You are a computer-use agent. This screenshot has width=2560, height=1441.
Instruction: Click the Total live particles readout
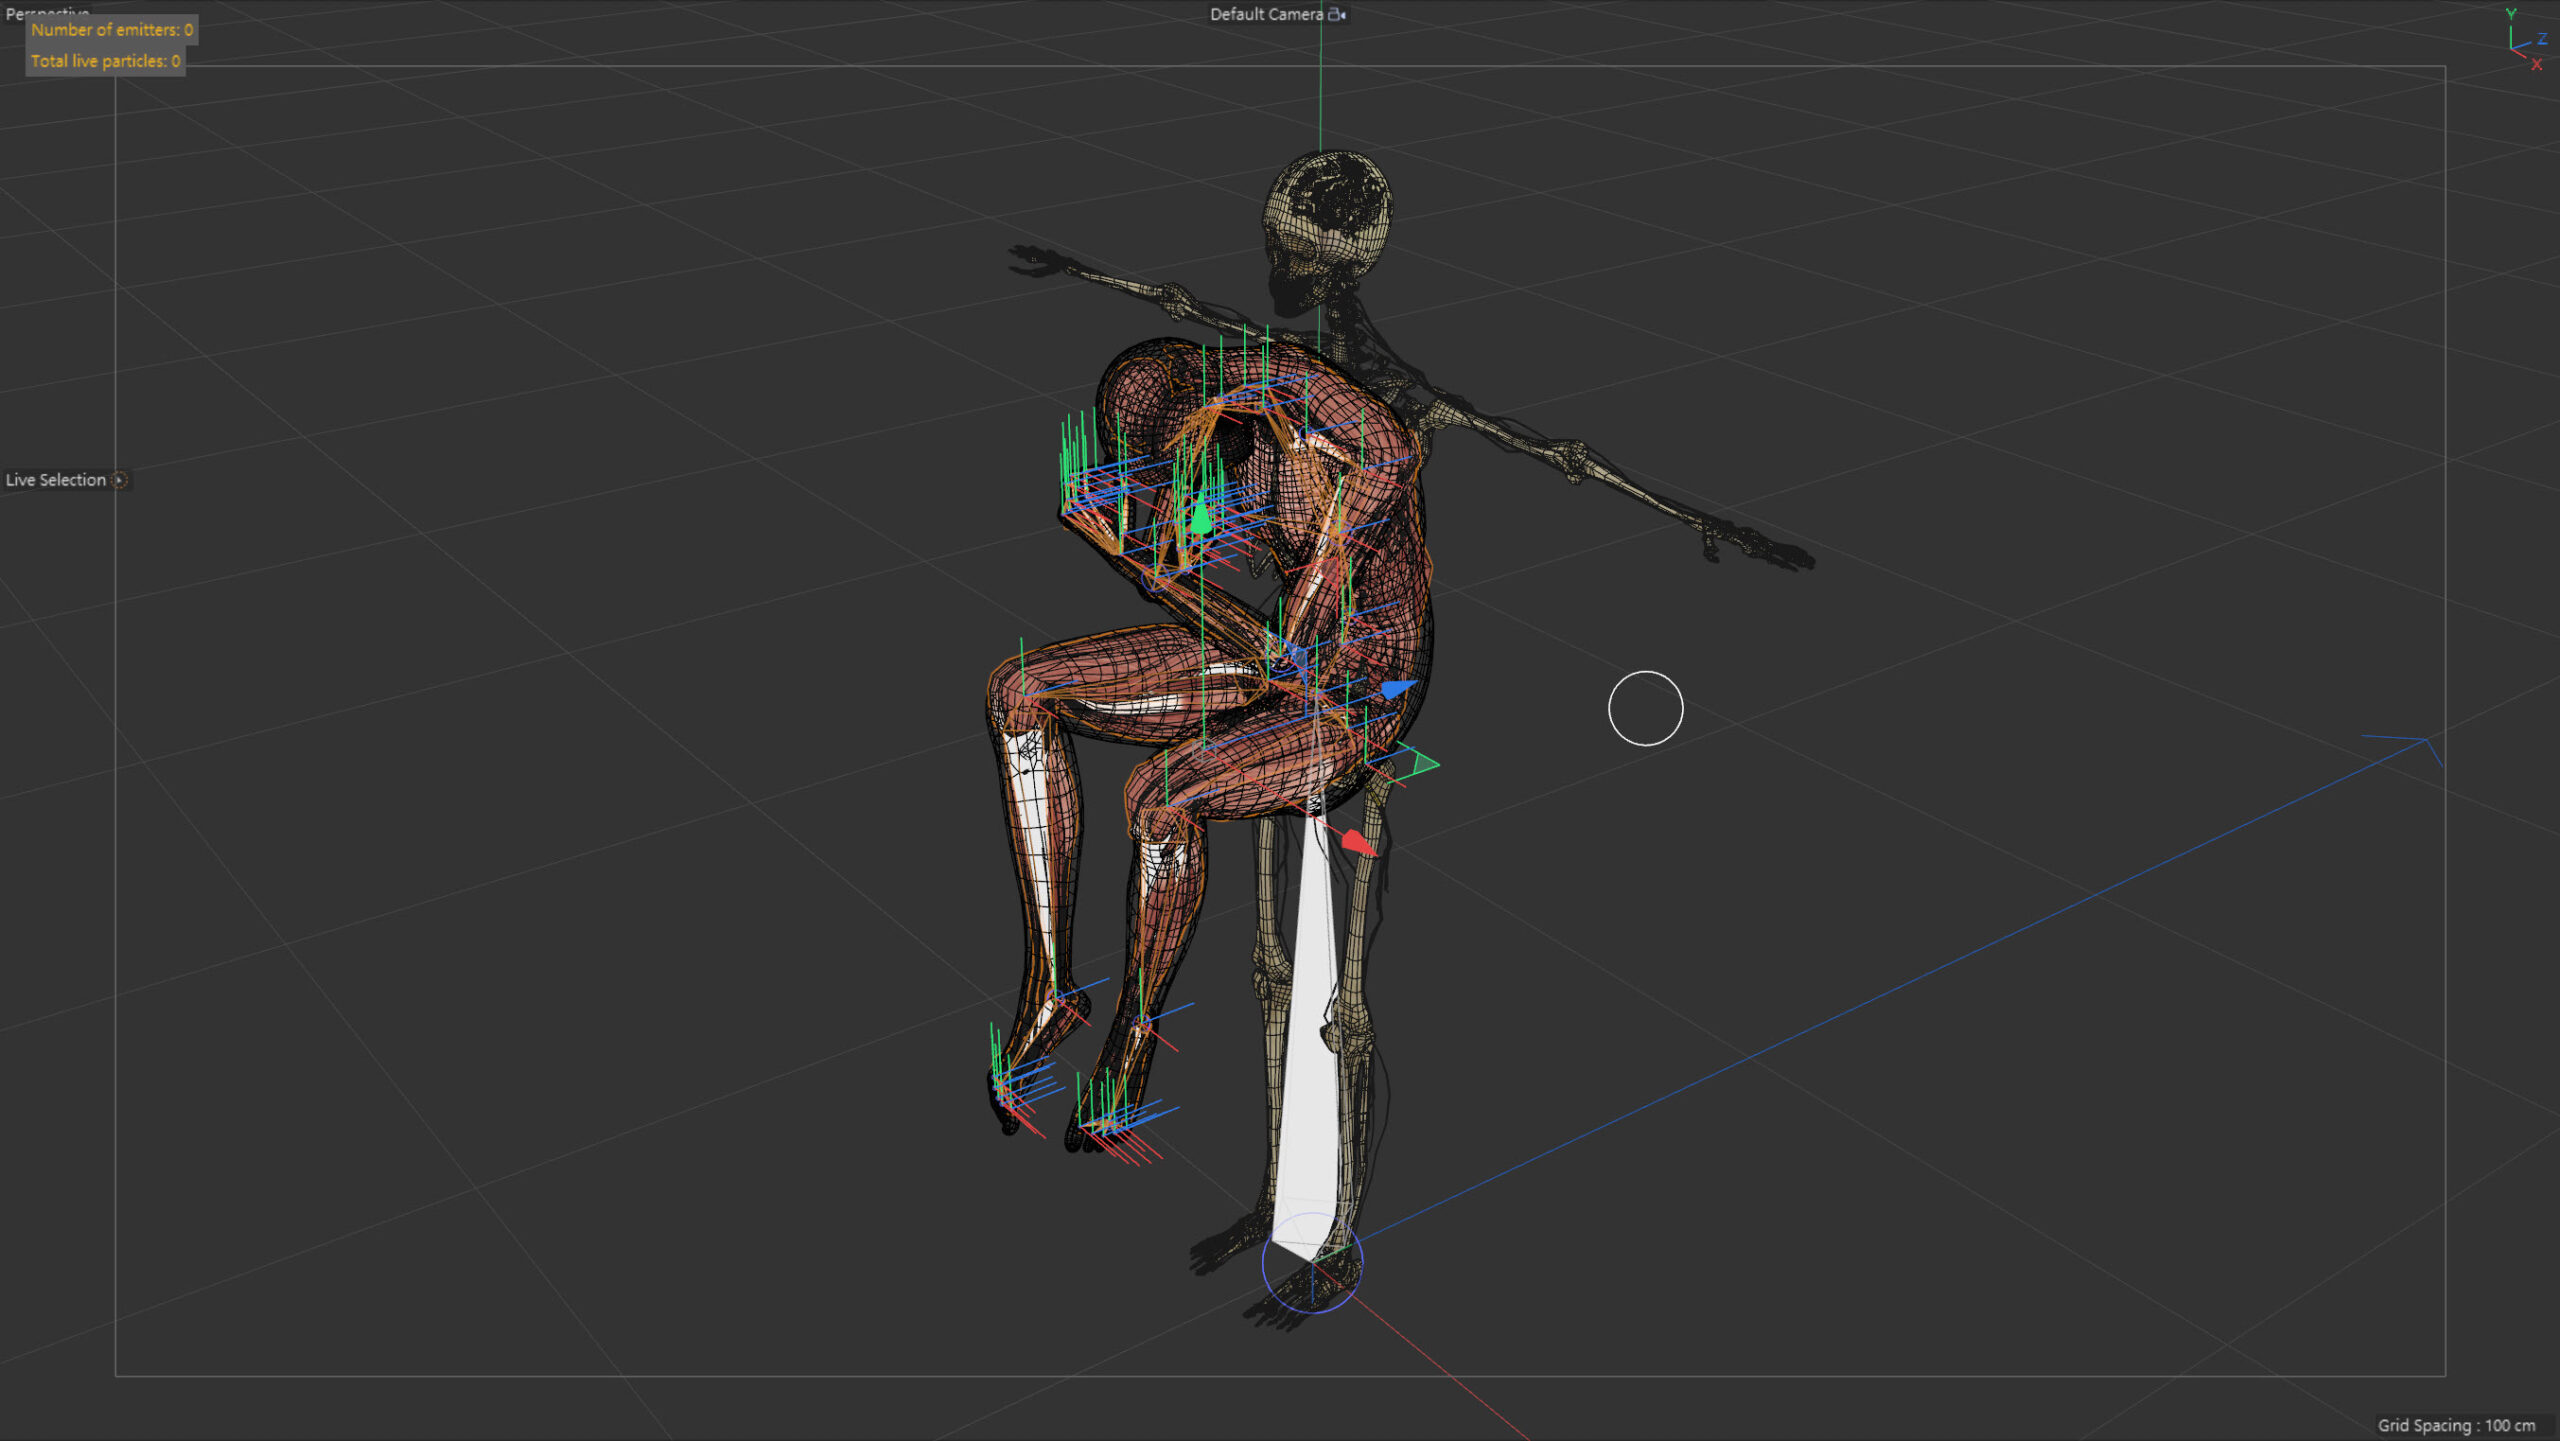pos(105,61)
